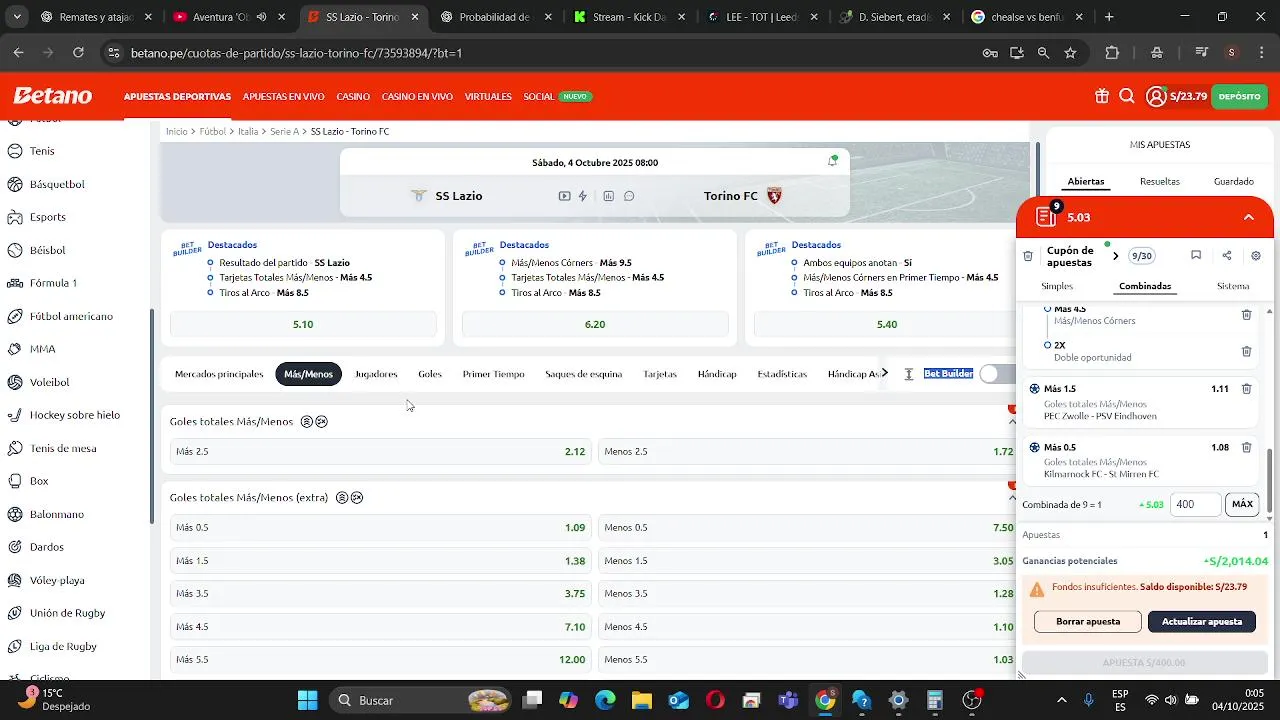Open bet slip settings gear icon

(1256, 256)
